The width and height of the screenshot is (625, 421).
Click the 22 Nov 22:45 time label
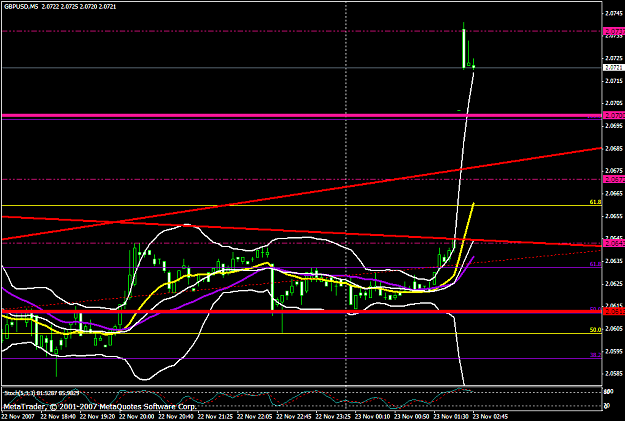pyautogui.click(x=293, y=416)
